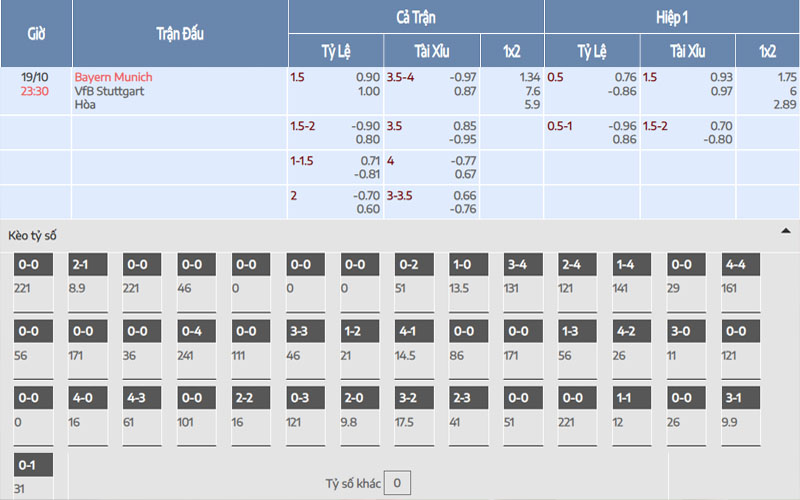Open the Cả Trận header tab
Screen dimensions: 800x500
416,17
